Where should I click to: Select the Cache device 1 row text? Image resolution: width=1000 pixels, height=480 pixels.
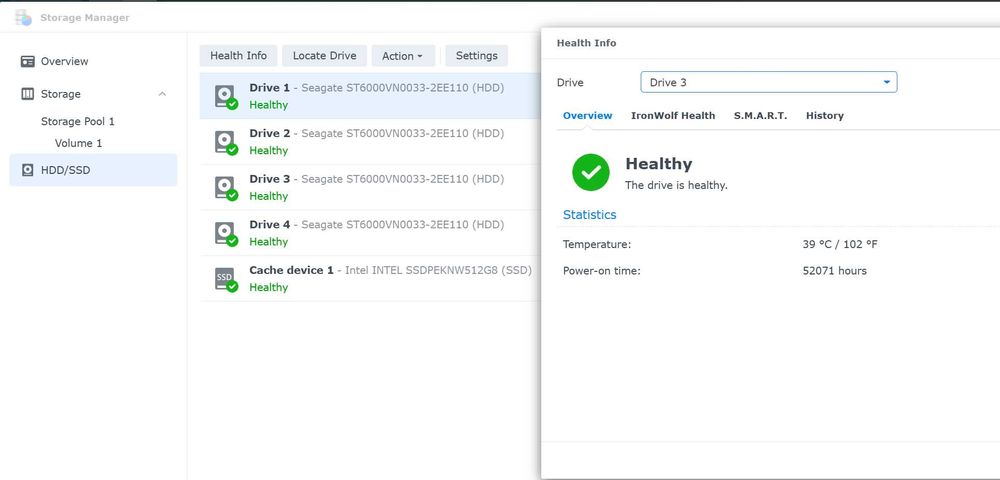[390, 270]
